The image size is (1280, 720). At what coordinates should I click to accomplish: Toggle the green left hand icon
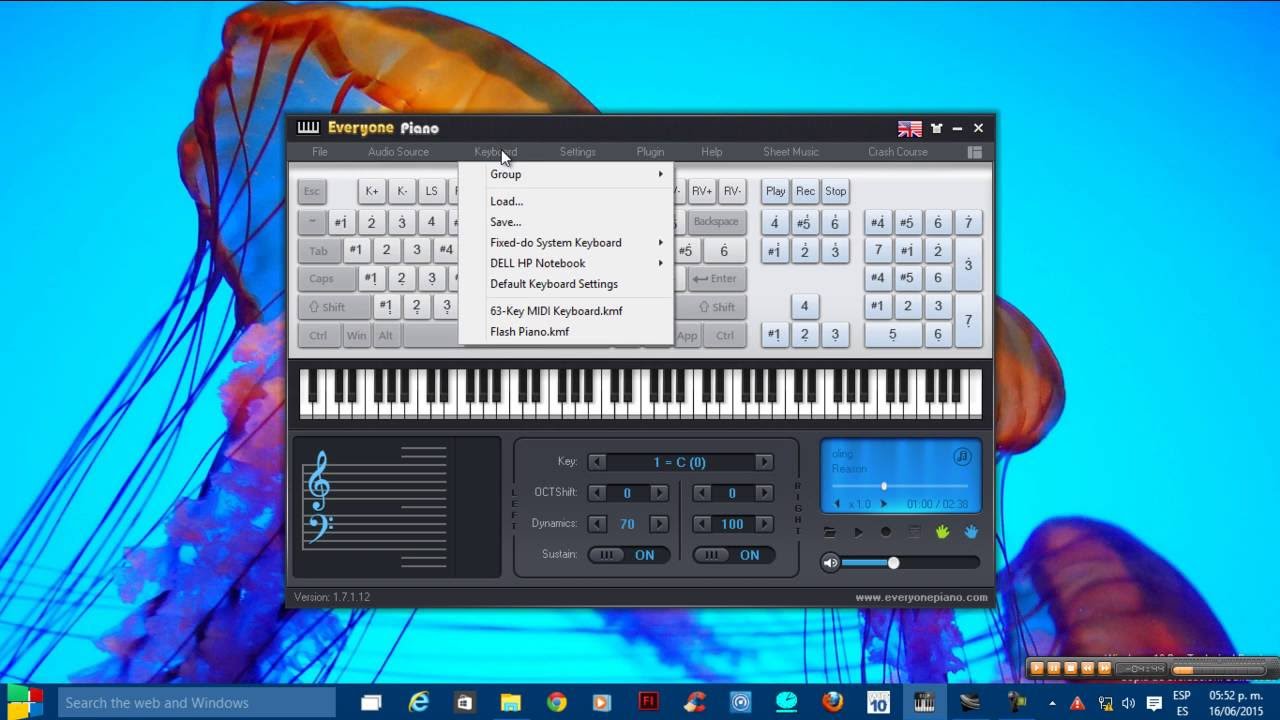click(x=942, y=532)
